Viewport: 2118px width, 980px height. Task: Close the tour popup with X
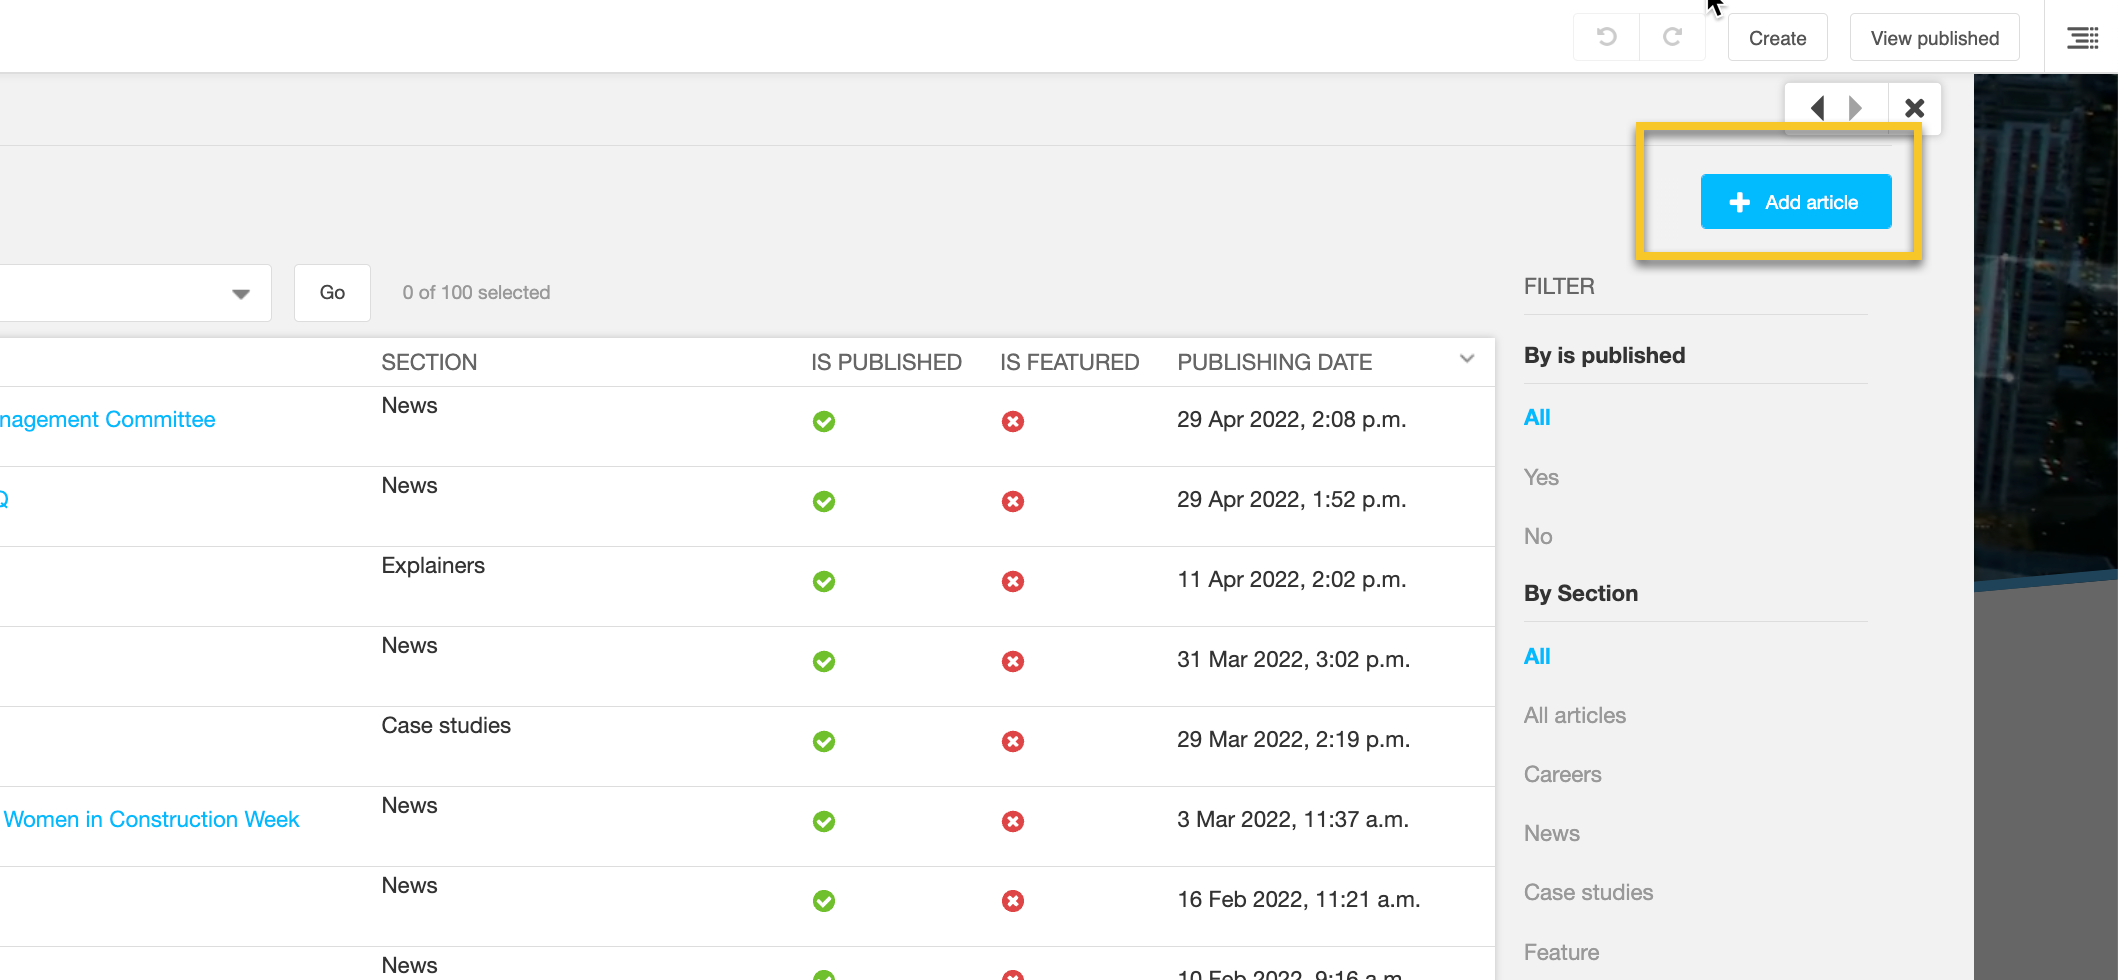coord(1914,108)
